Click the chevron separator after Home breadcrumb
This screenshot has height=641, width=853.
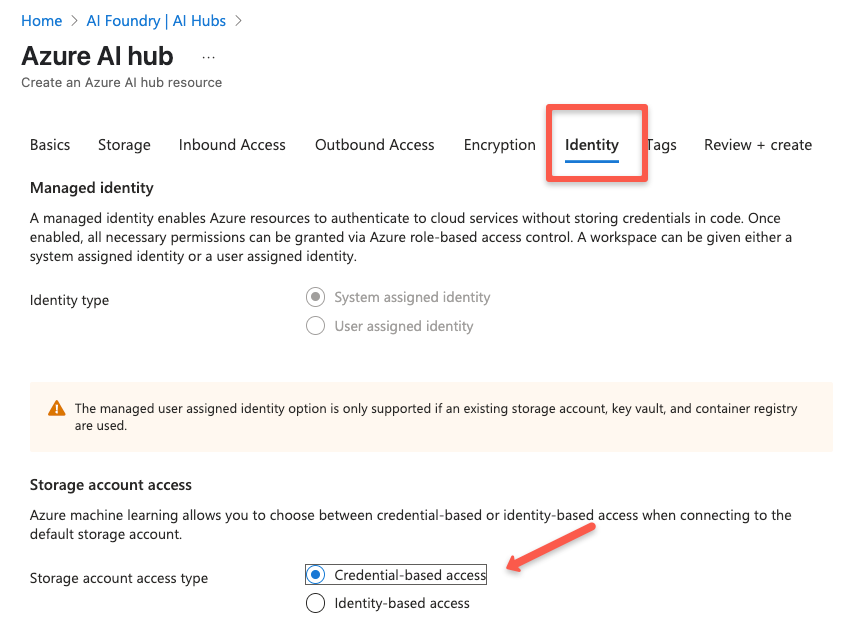tap(72, 20)
